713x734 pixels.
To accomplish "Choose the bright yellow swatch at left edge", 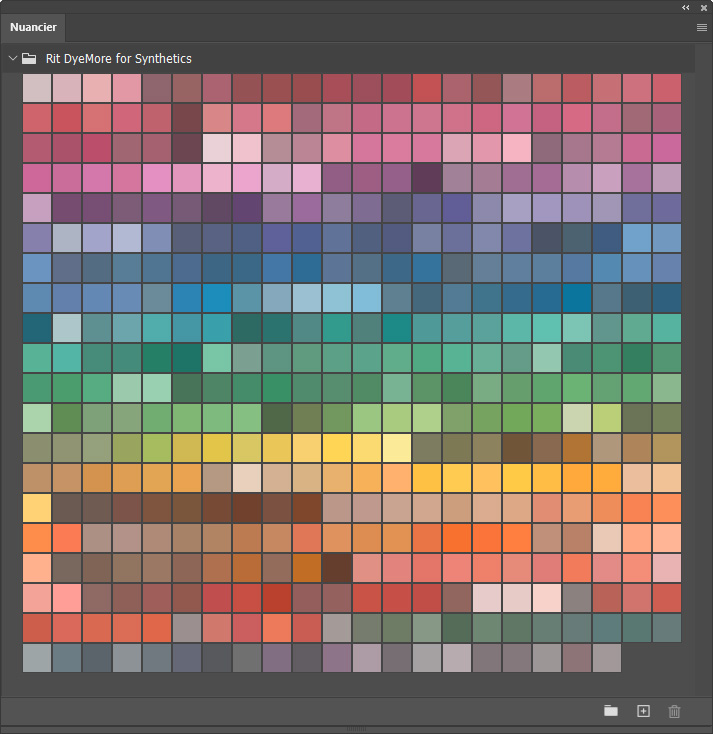I will coord(37,508).
